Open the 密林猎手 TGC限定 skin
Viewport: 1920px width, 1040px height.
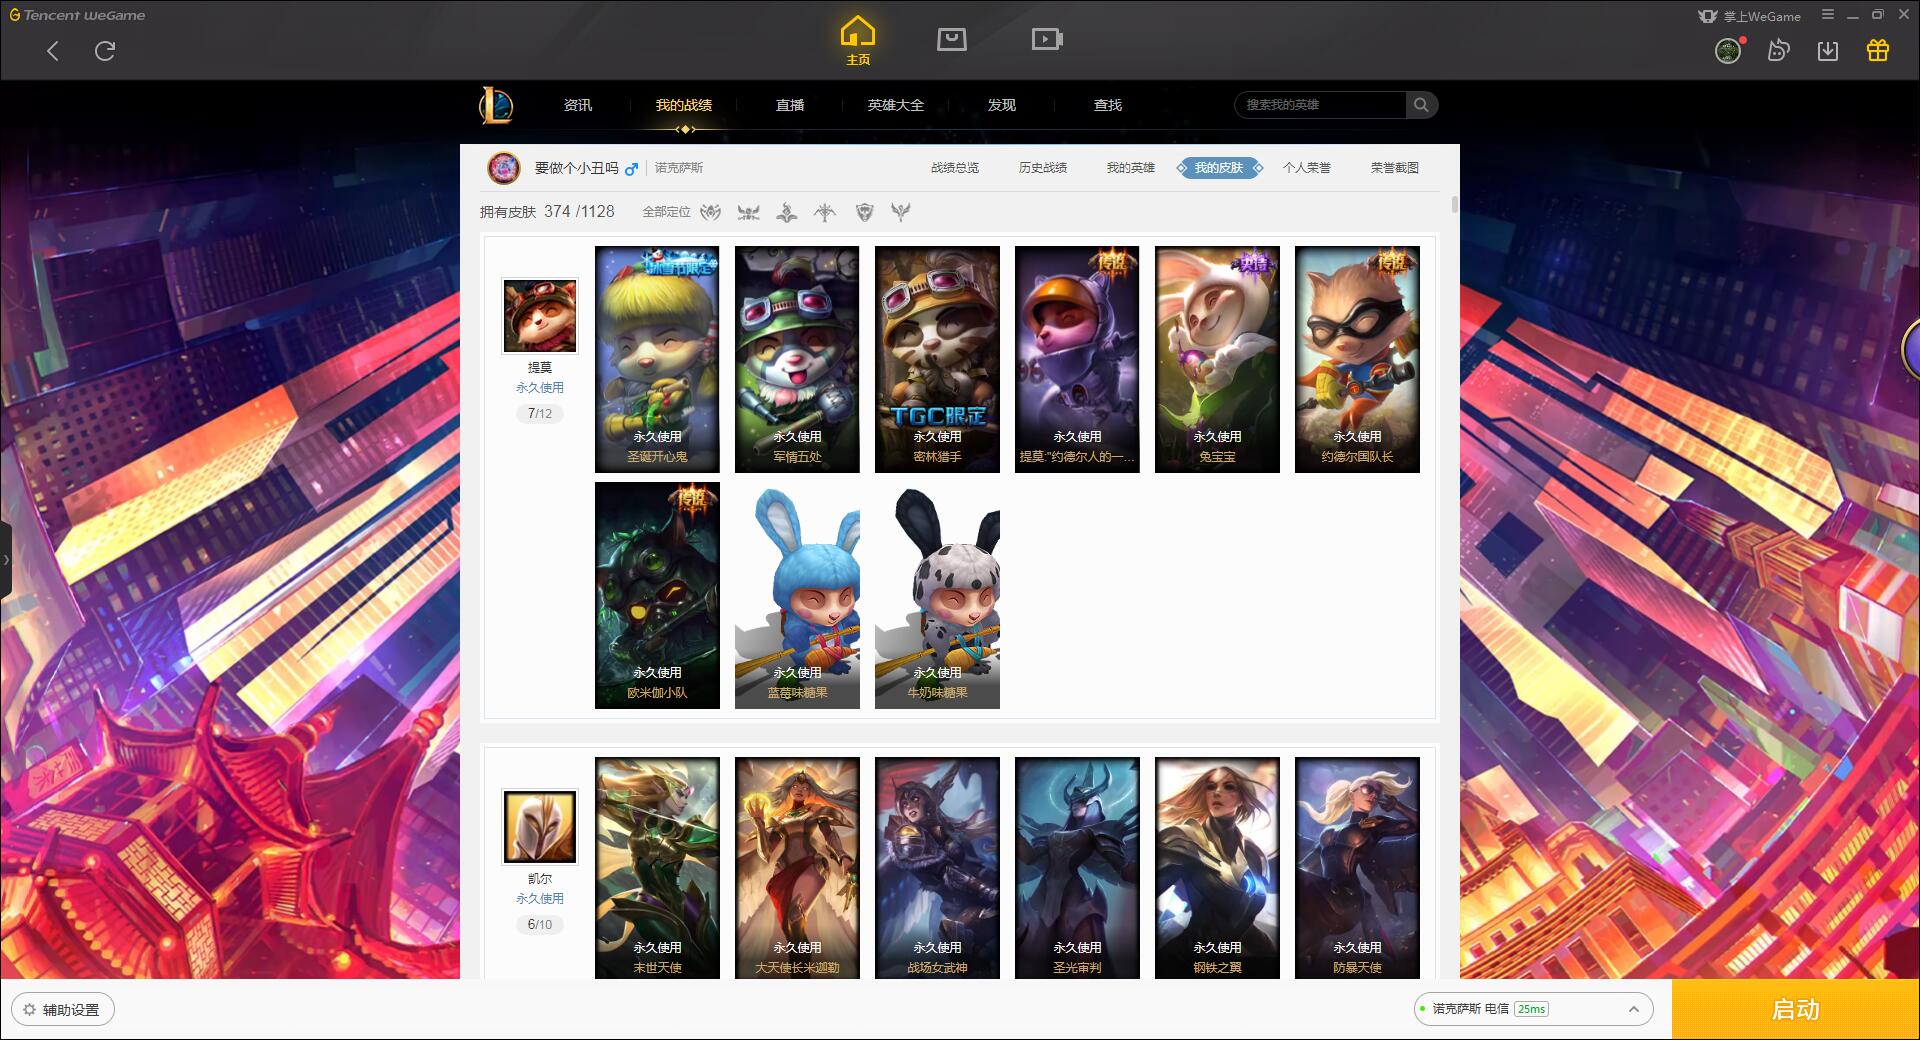coord(937,359)
